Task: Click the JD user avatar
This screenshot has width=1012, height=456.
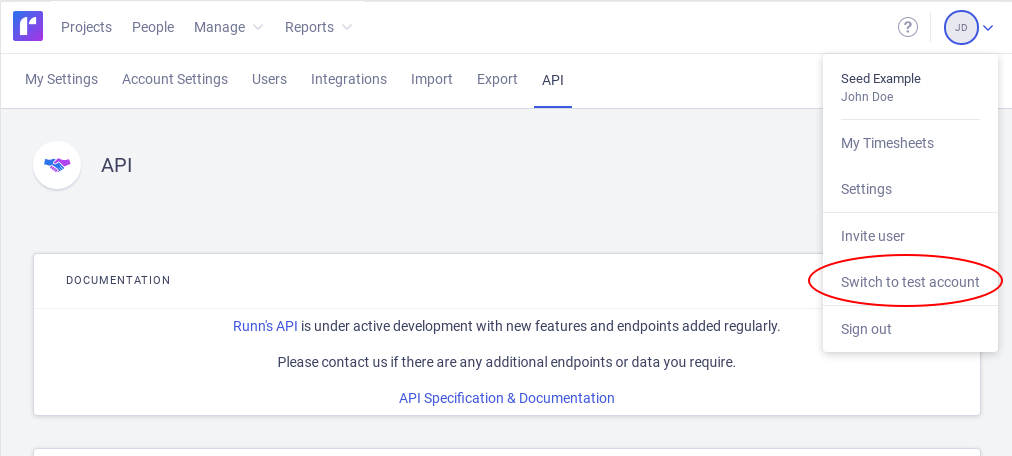Action: pos(961,27)
